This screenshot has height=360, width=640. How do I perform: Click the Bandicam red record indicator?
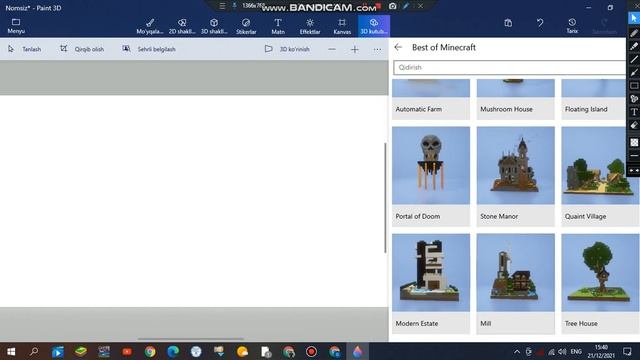coord(379,6)
